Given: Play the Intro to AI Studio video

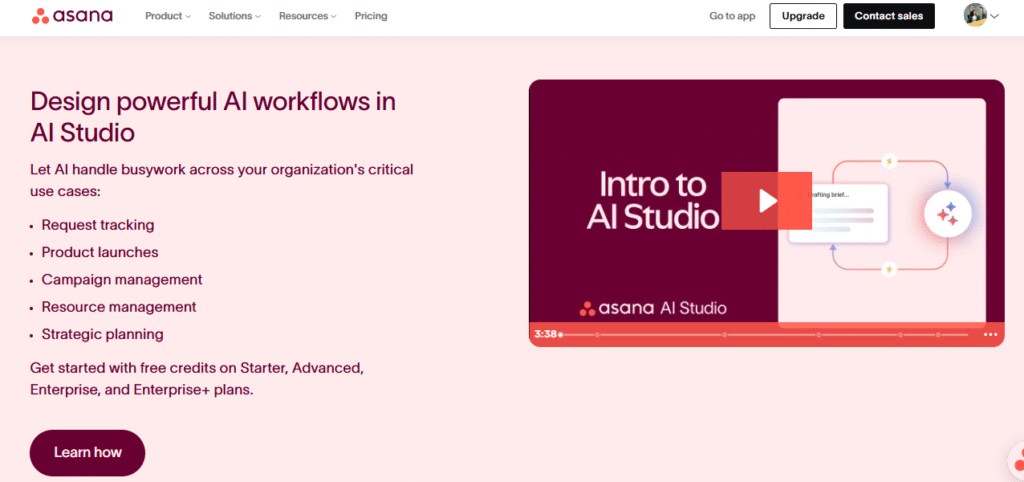Looking at the screenshot, I should coord(767,201).
